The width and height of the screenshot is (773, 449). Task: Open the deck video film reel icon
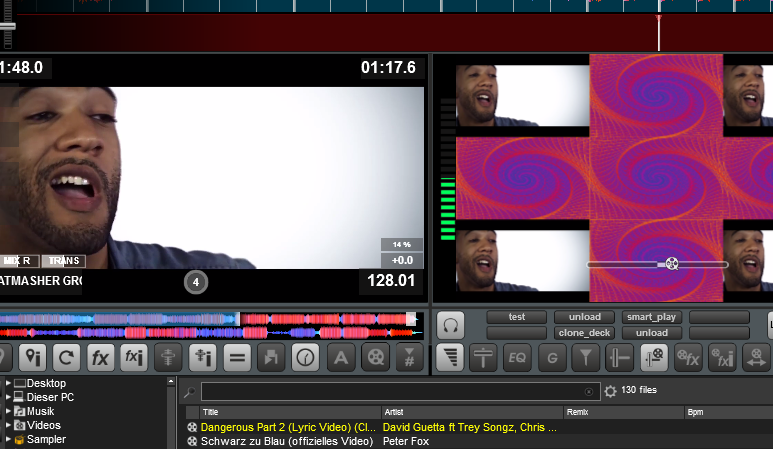376,357
